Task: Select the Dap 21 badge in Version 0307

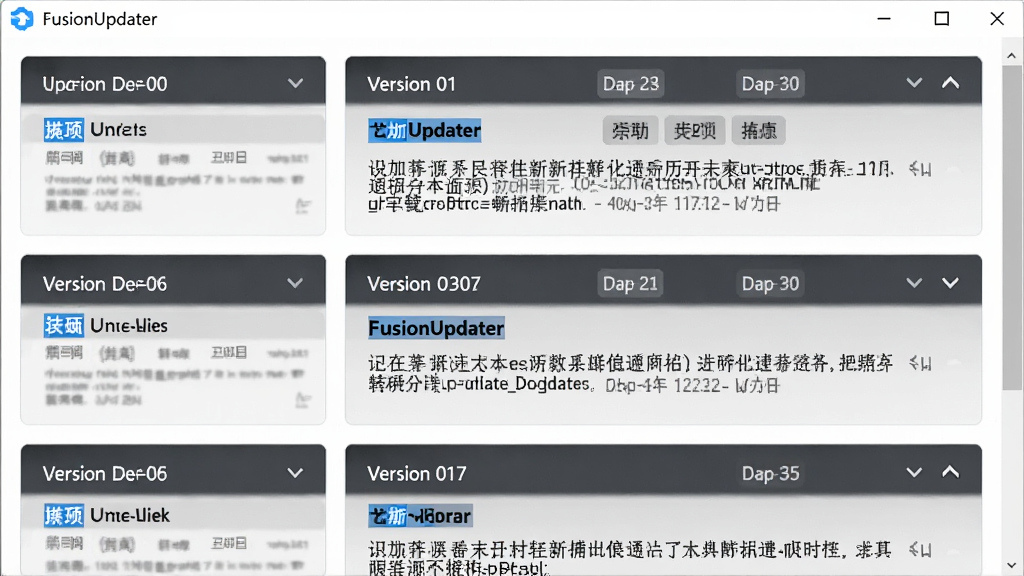Action: pyautogui.click(x=630, y=283)
